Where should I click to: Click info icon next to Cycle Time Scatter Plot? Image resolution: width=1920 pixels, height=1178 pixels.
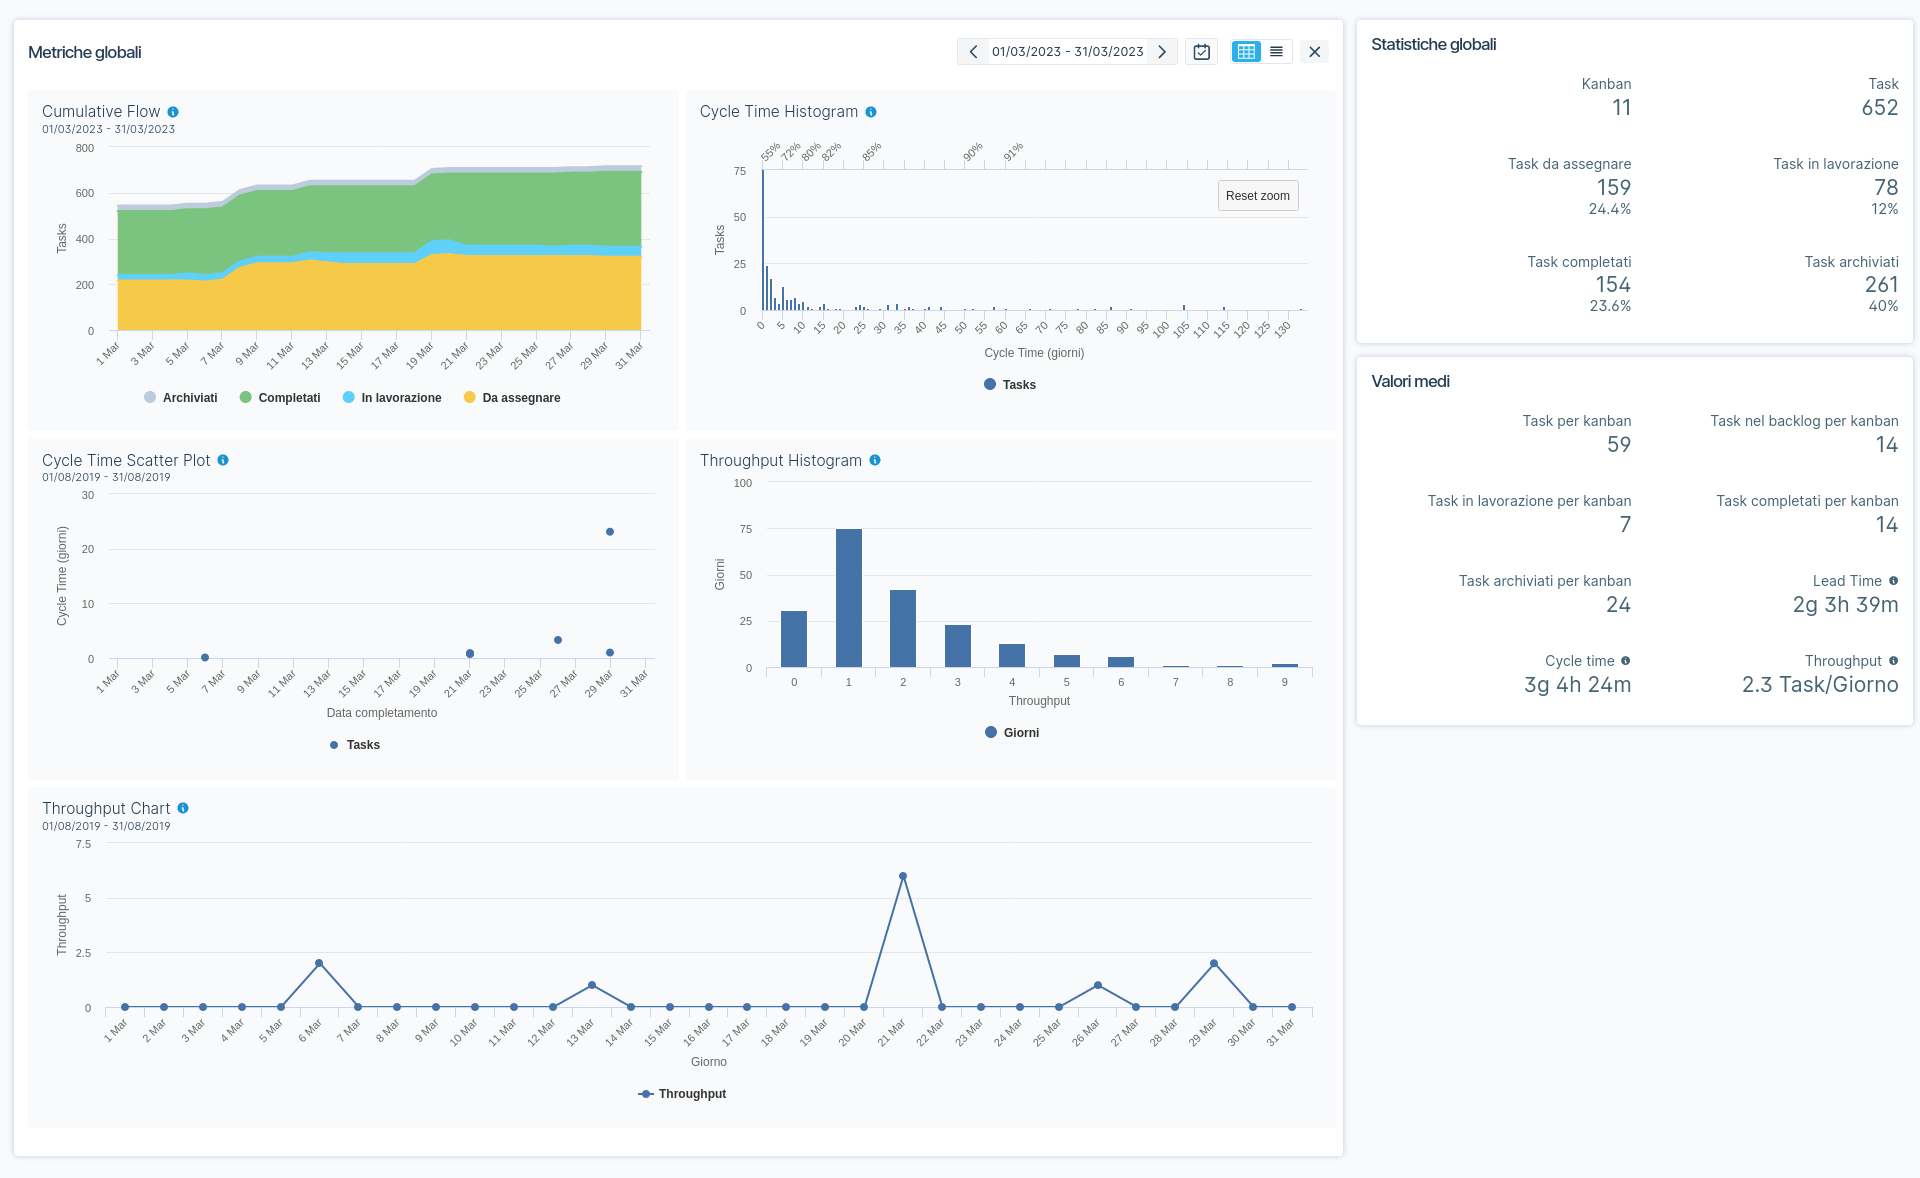223,460
